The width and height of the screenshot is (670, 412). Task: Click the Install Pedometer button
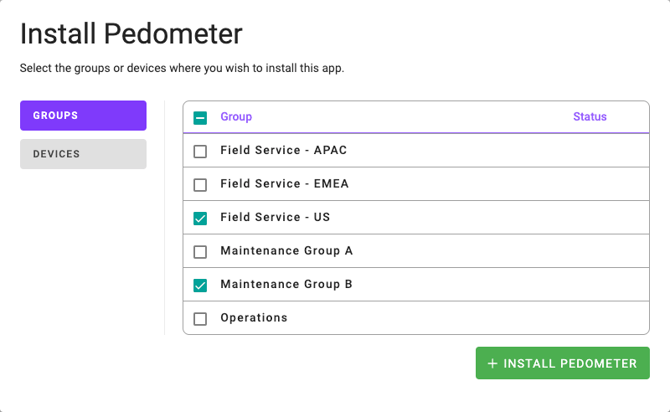pyautogui.click(x=563, y=363)
